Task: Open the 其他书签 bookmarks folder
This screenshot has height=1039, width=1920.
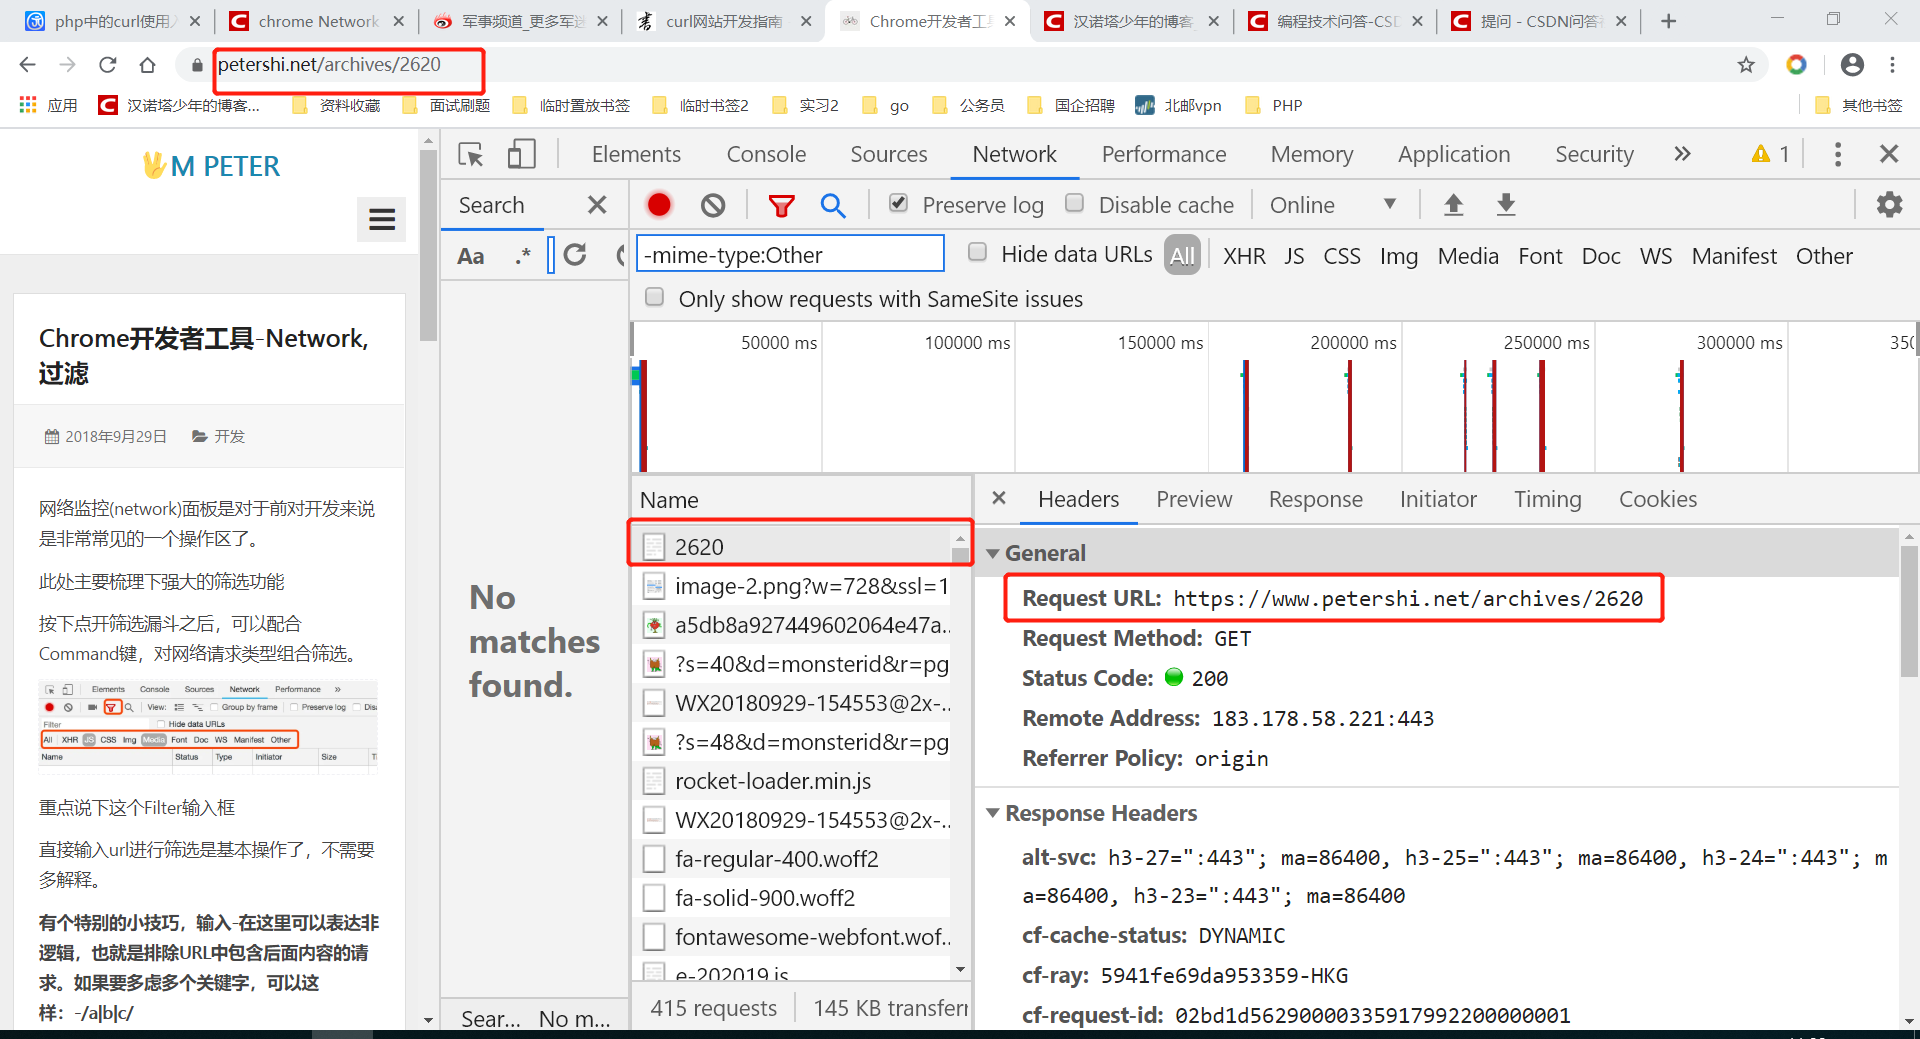Action: (x=1859, y=105)
